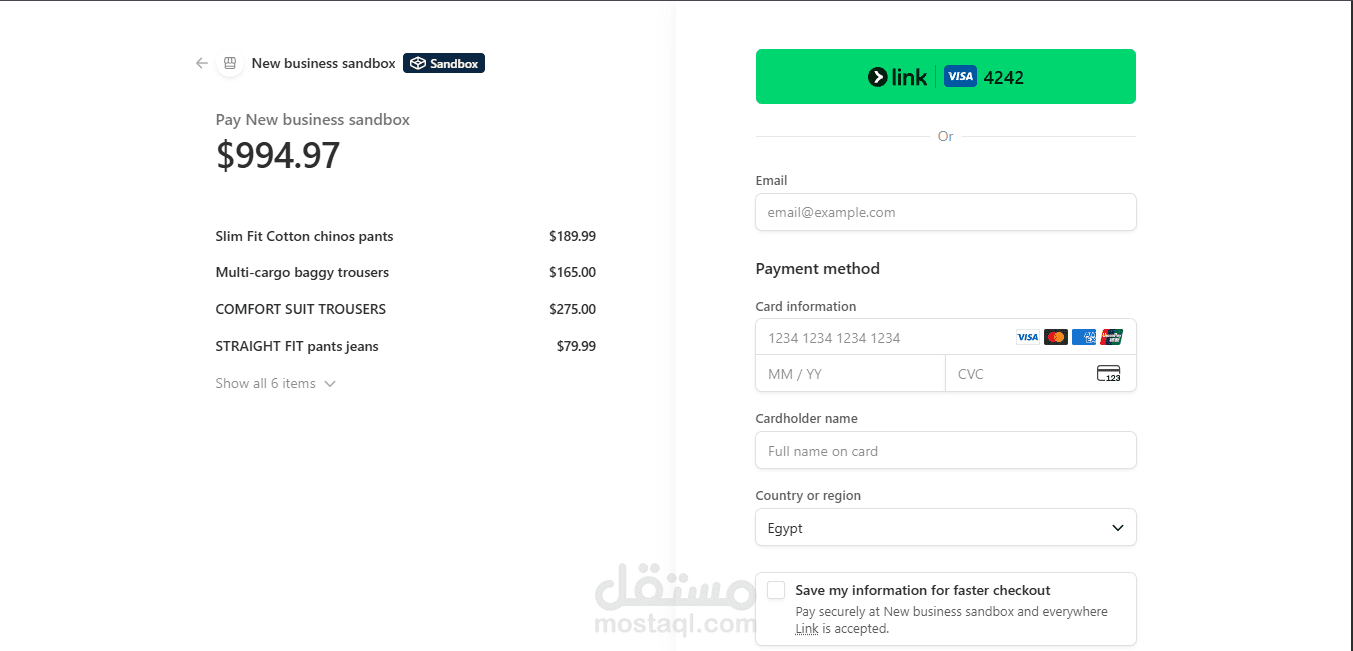Select the Slim Fit Cotton chinos pants item

coord(304,237)
